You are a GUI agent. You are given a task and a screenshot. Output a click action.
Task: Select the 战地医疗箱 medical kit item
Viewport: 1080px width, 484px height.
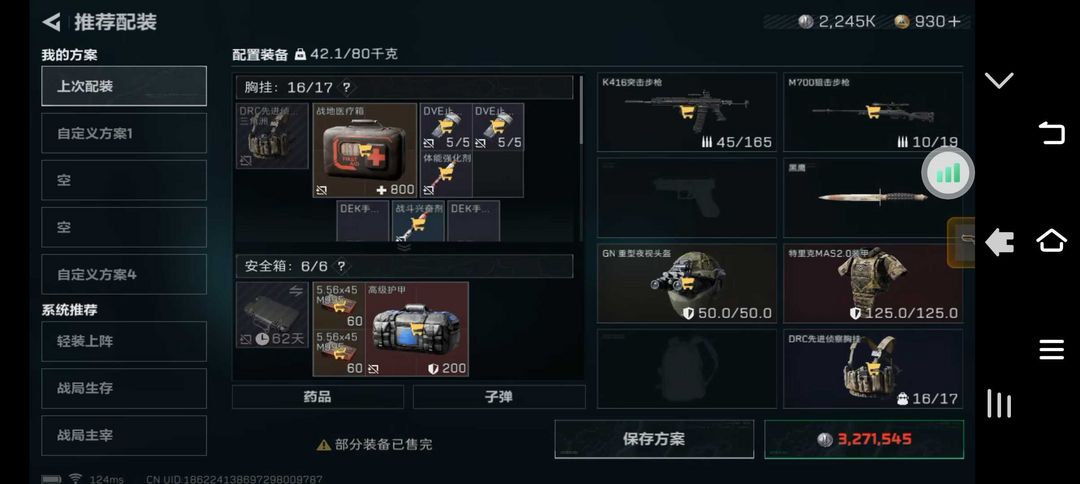365,150
